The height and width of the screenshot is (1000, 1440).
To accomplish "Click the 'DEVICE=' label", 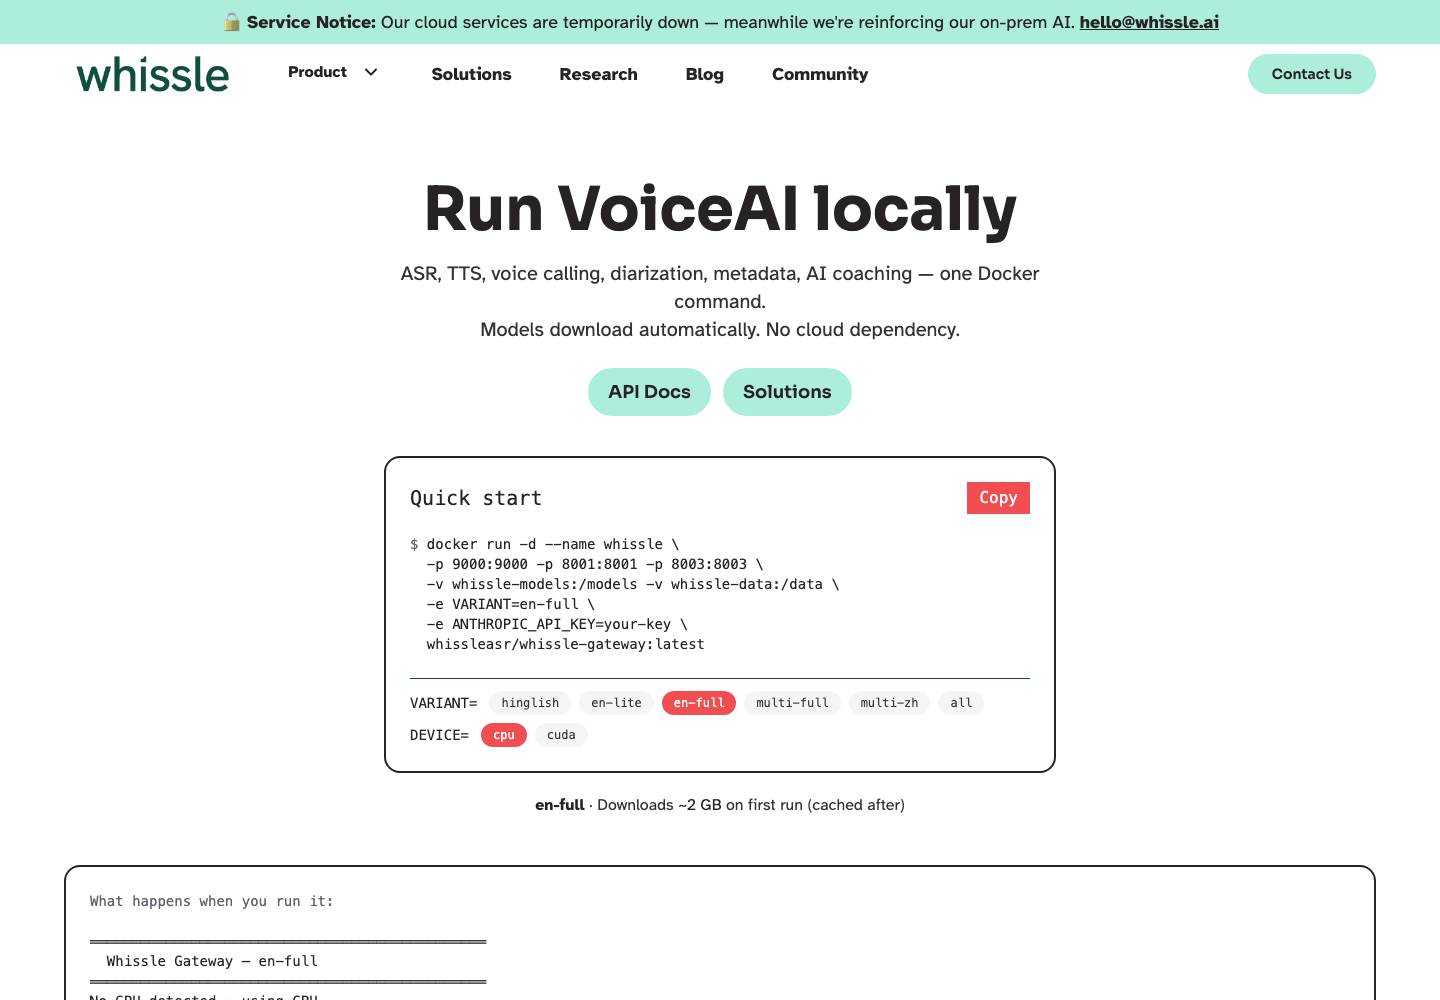I will coord(439,735).
